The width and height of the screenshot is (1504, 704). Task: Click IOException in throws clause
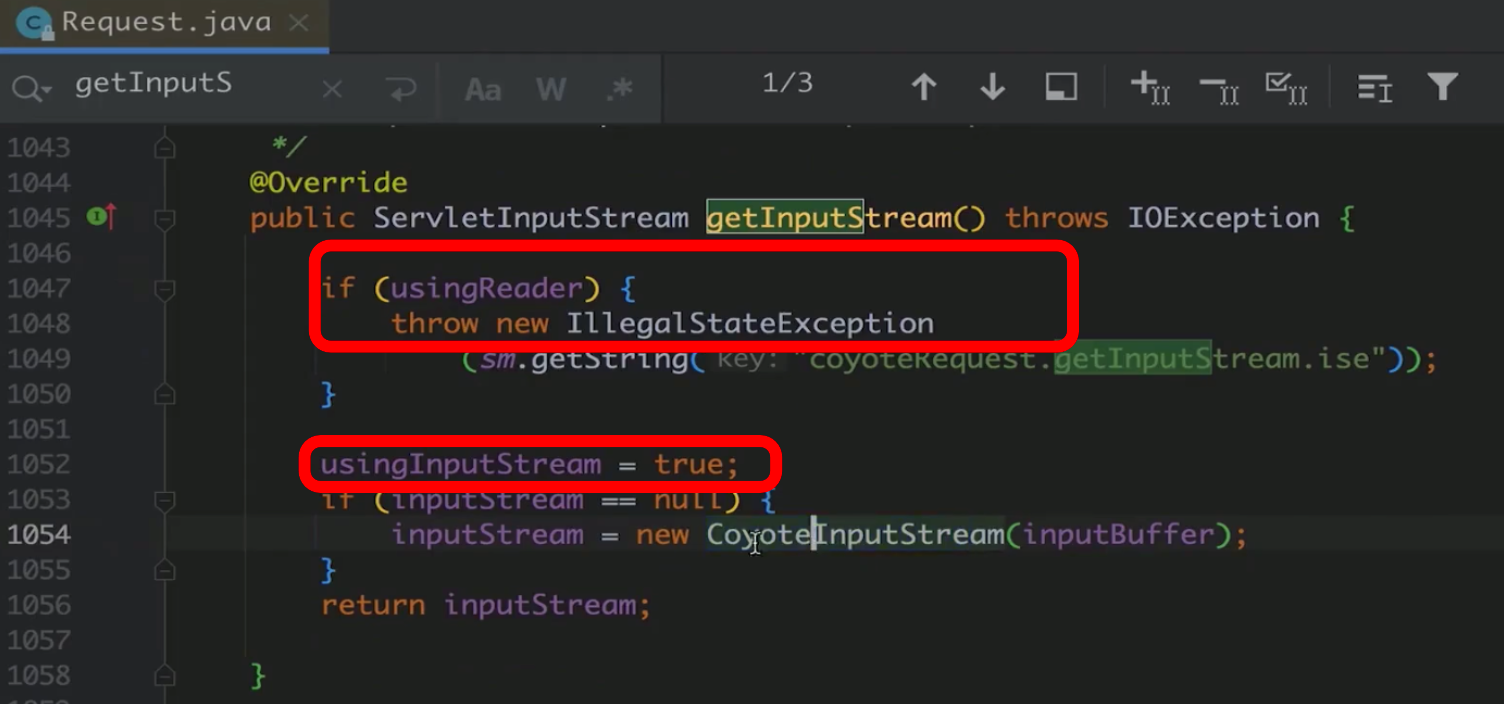click(1223, 218)
